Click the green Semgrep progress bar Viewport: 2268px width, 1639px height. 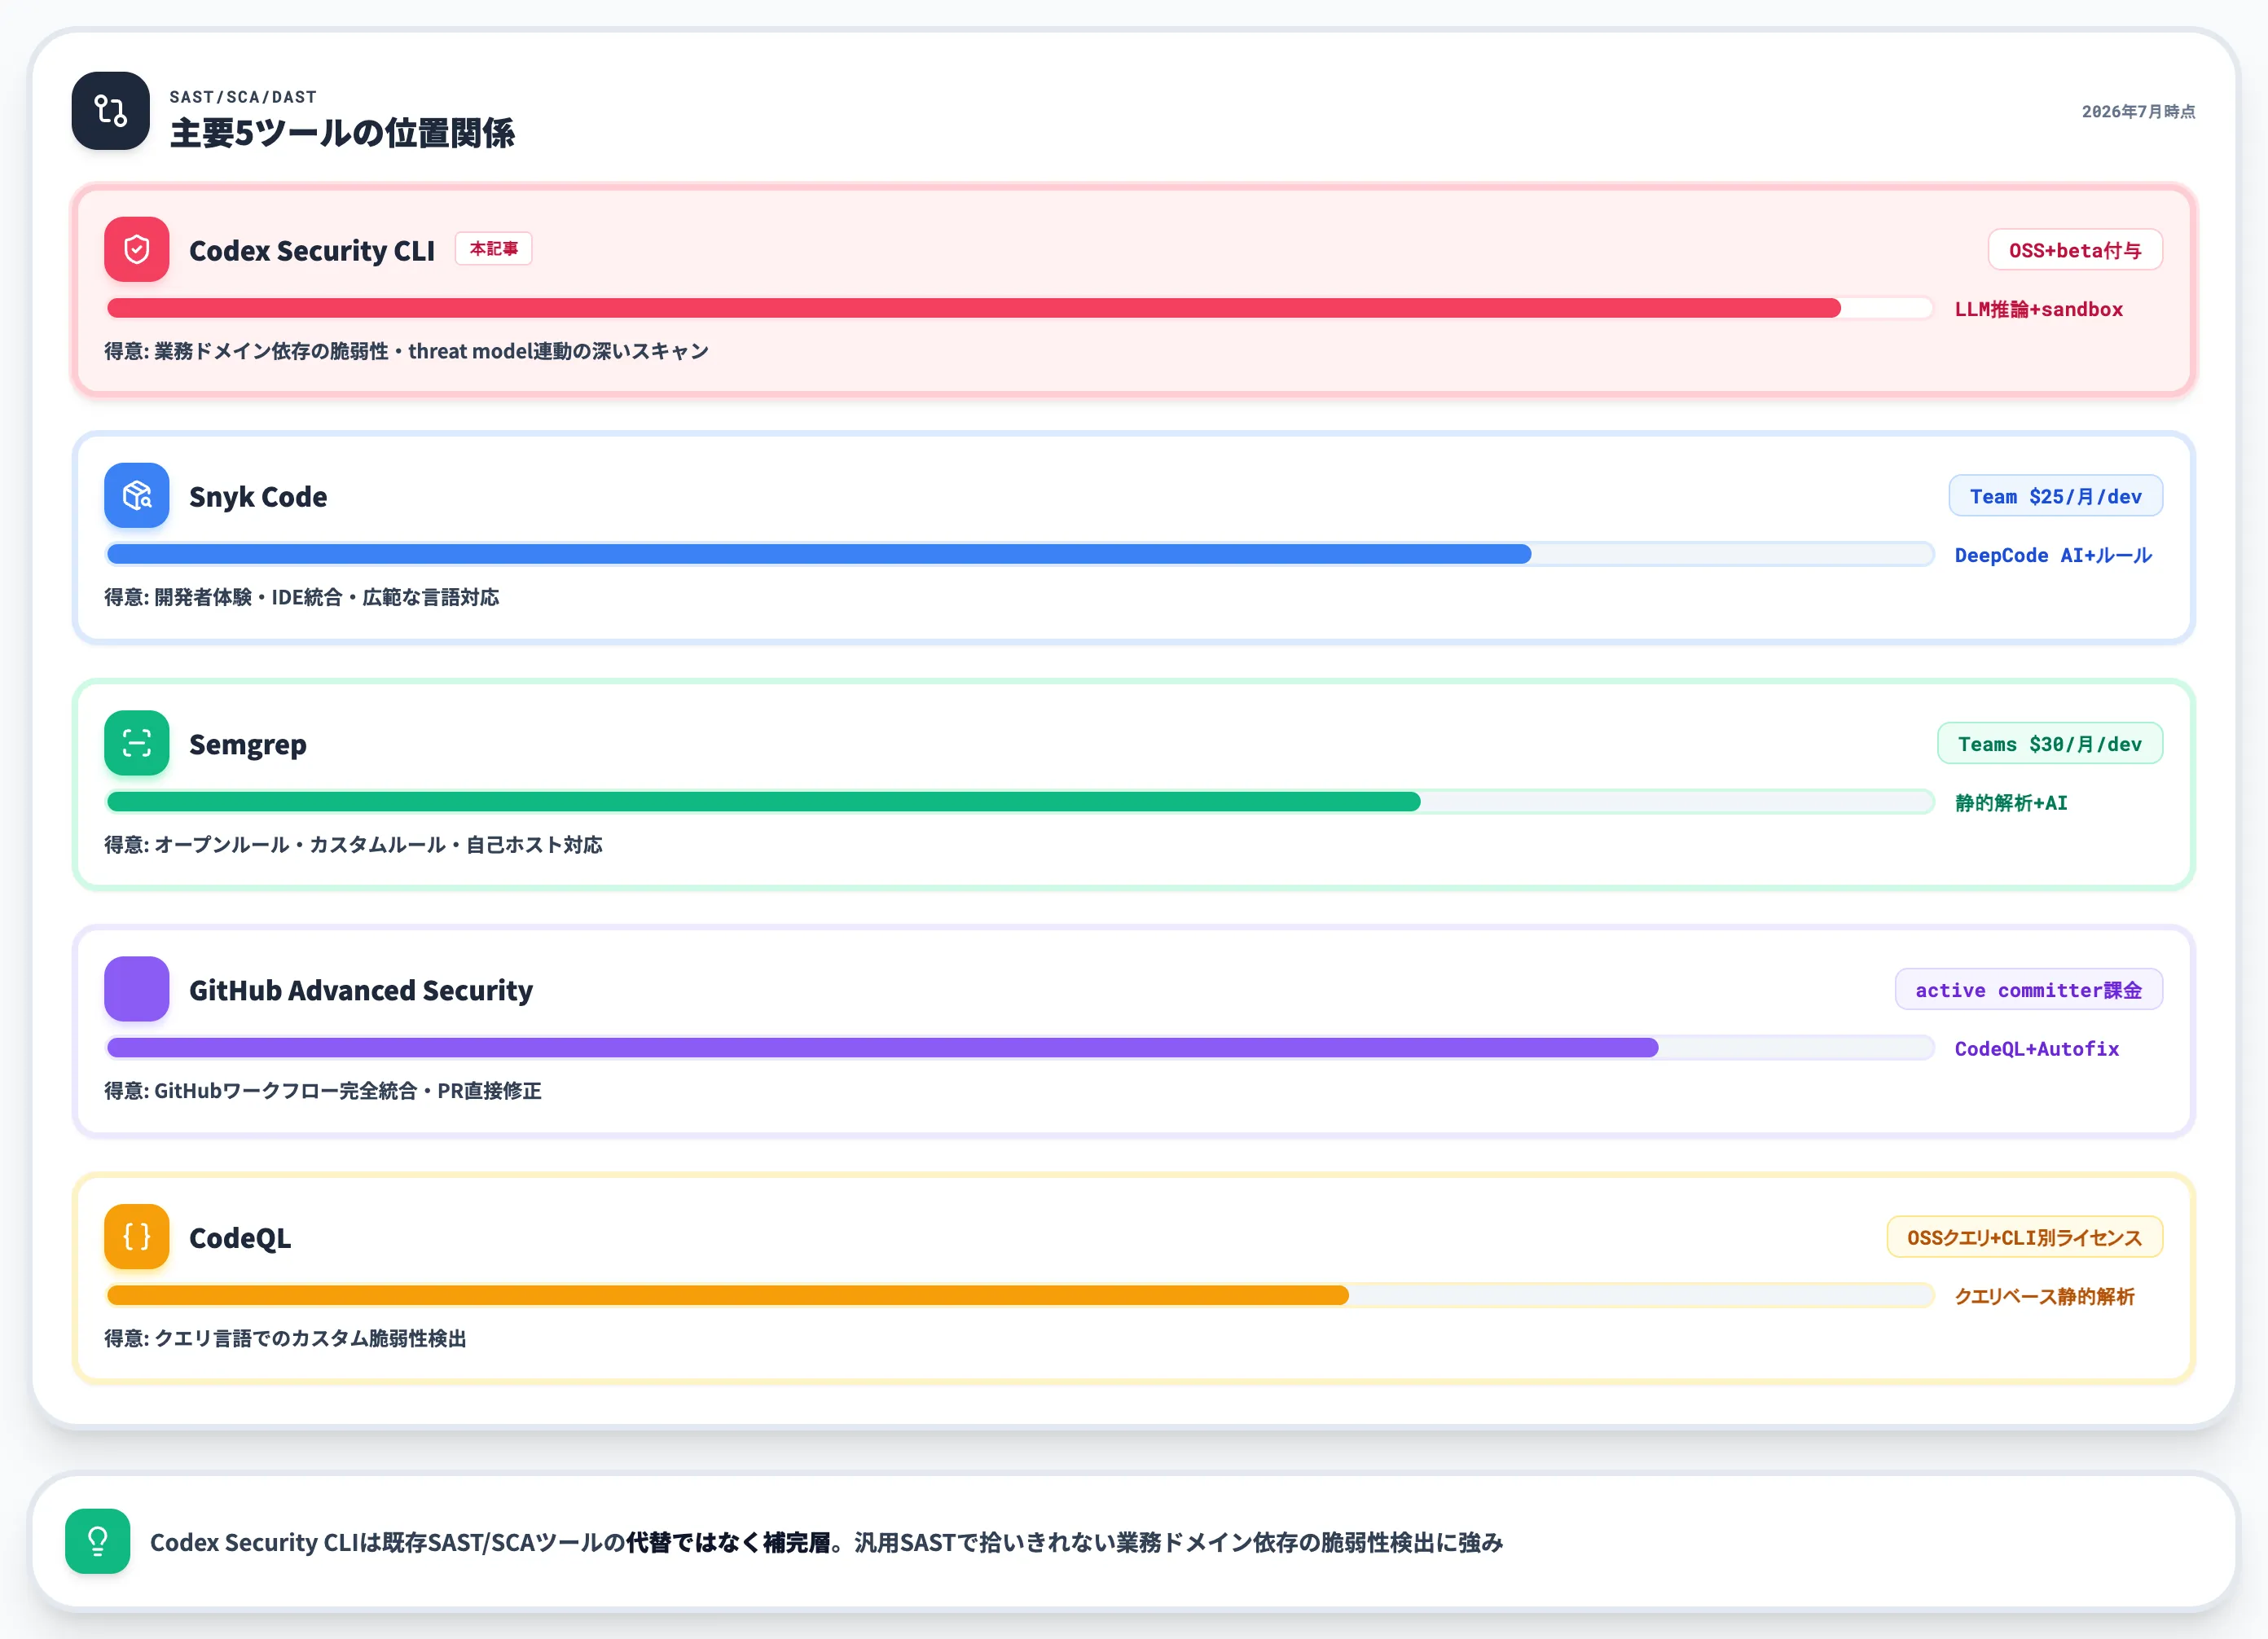point(1019,802)
